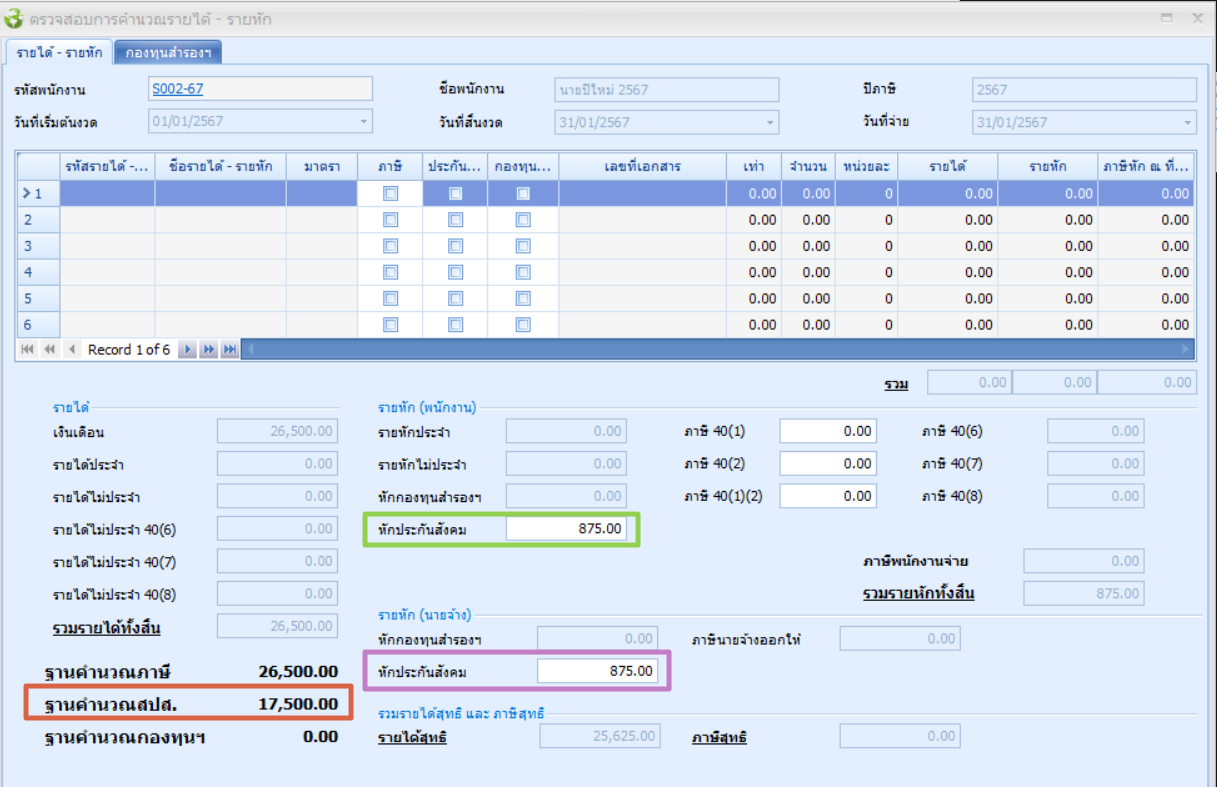
Task: Enable the กองทุน checkbox in row 5
Action: click(523, 298)
